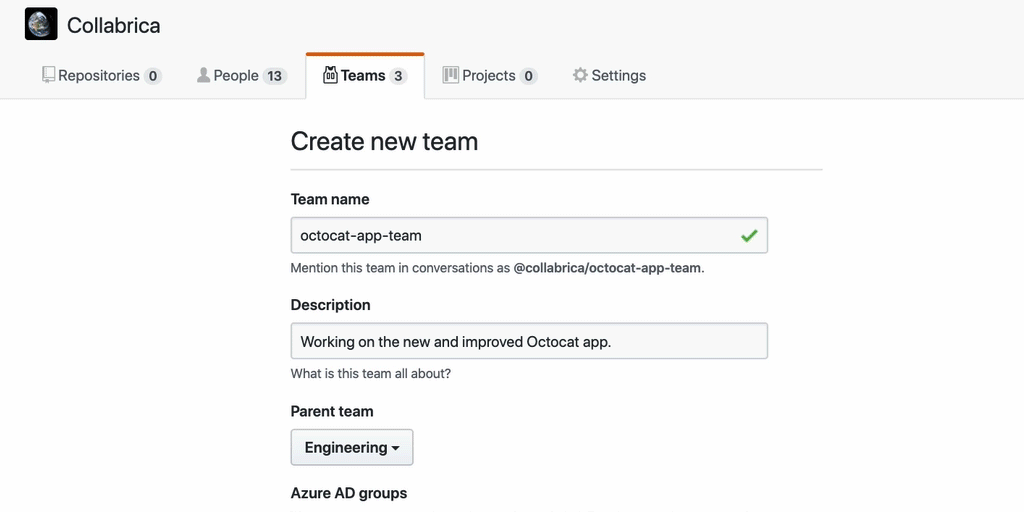Click the Teams icon in the tab bar
Viewport: 1024px width, 512px height.
point(330,75)
